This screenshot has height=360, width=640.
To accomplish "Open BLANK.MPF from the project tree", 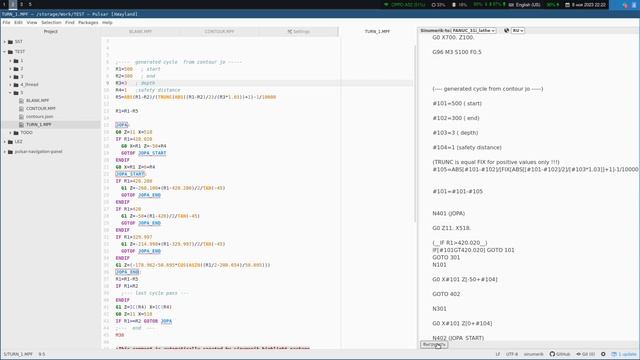I will point(38,100).
